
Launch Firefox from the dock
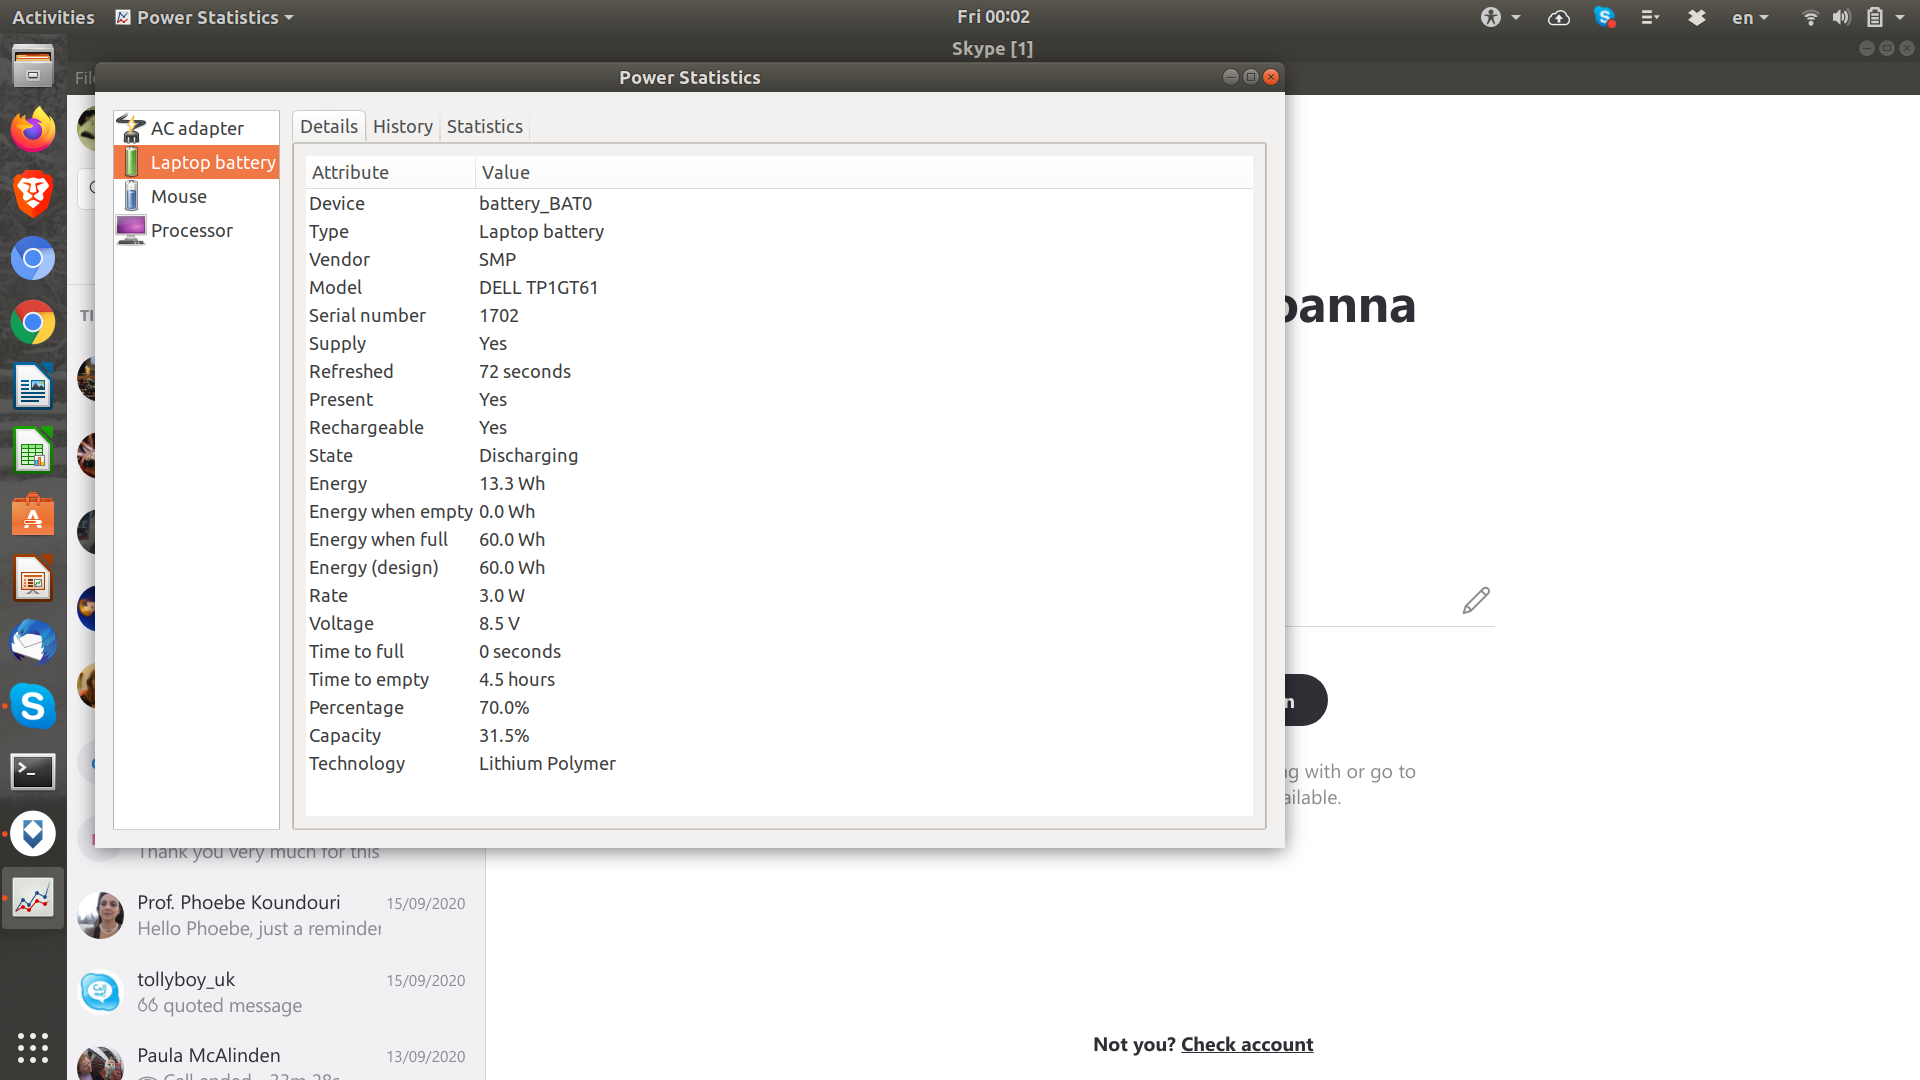pos(33,130)
